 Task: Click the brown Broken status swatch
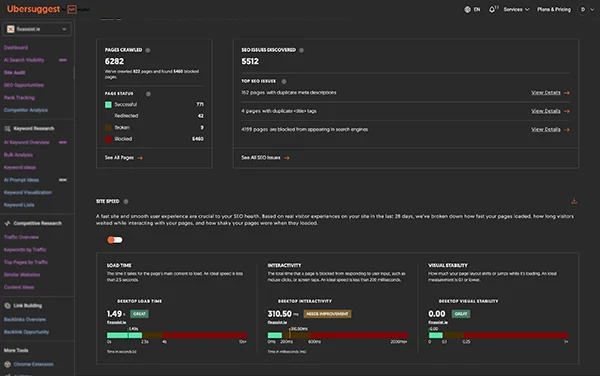point(108,127)
